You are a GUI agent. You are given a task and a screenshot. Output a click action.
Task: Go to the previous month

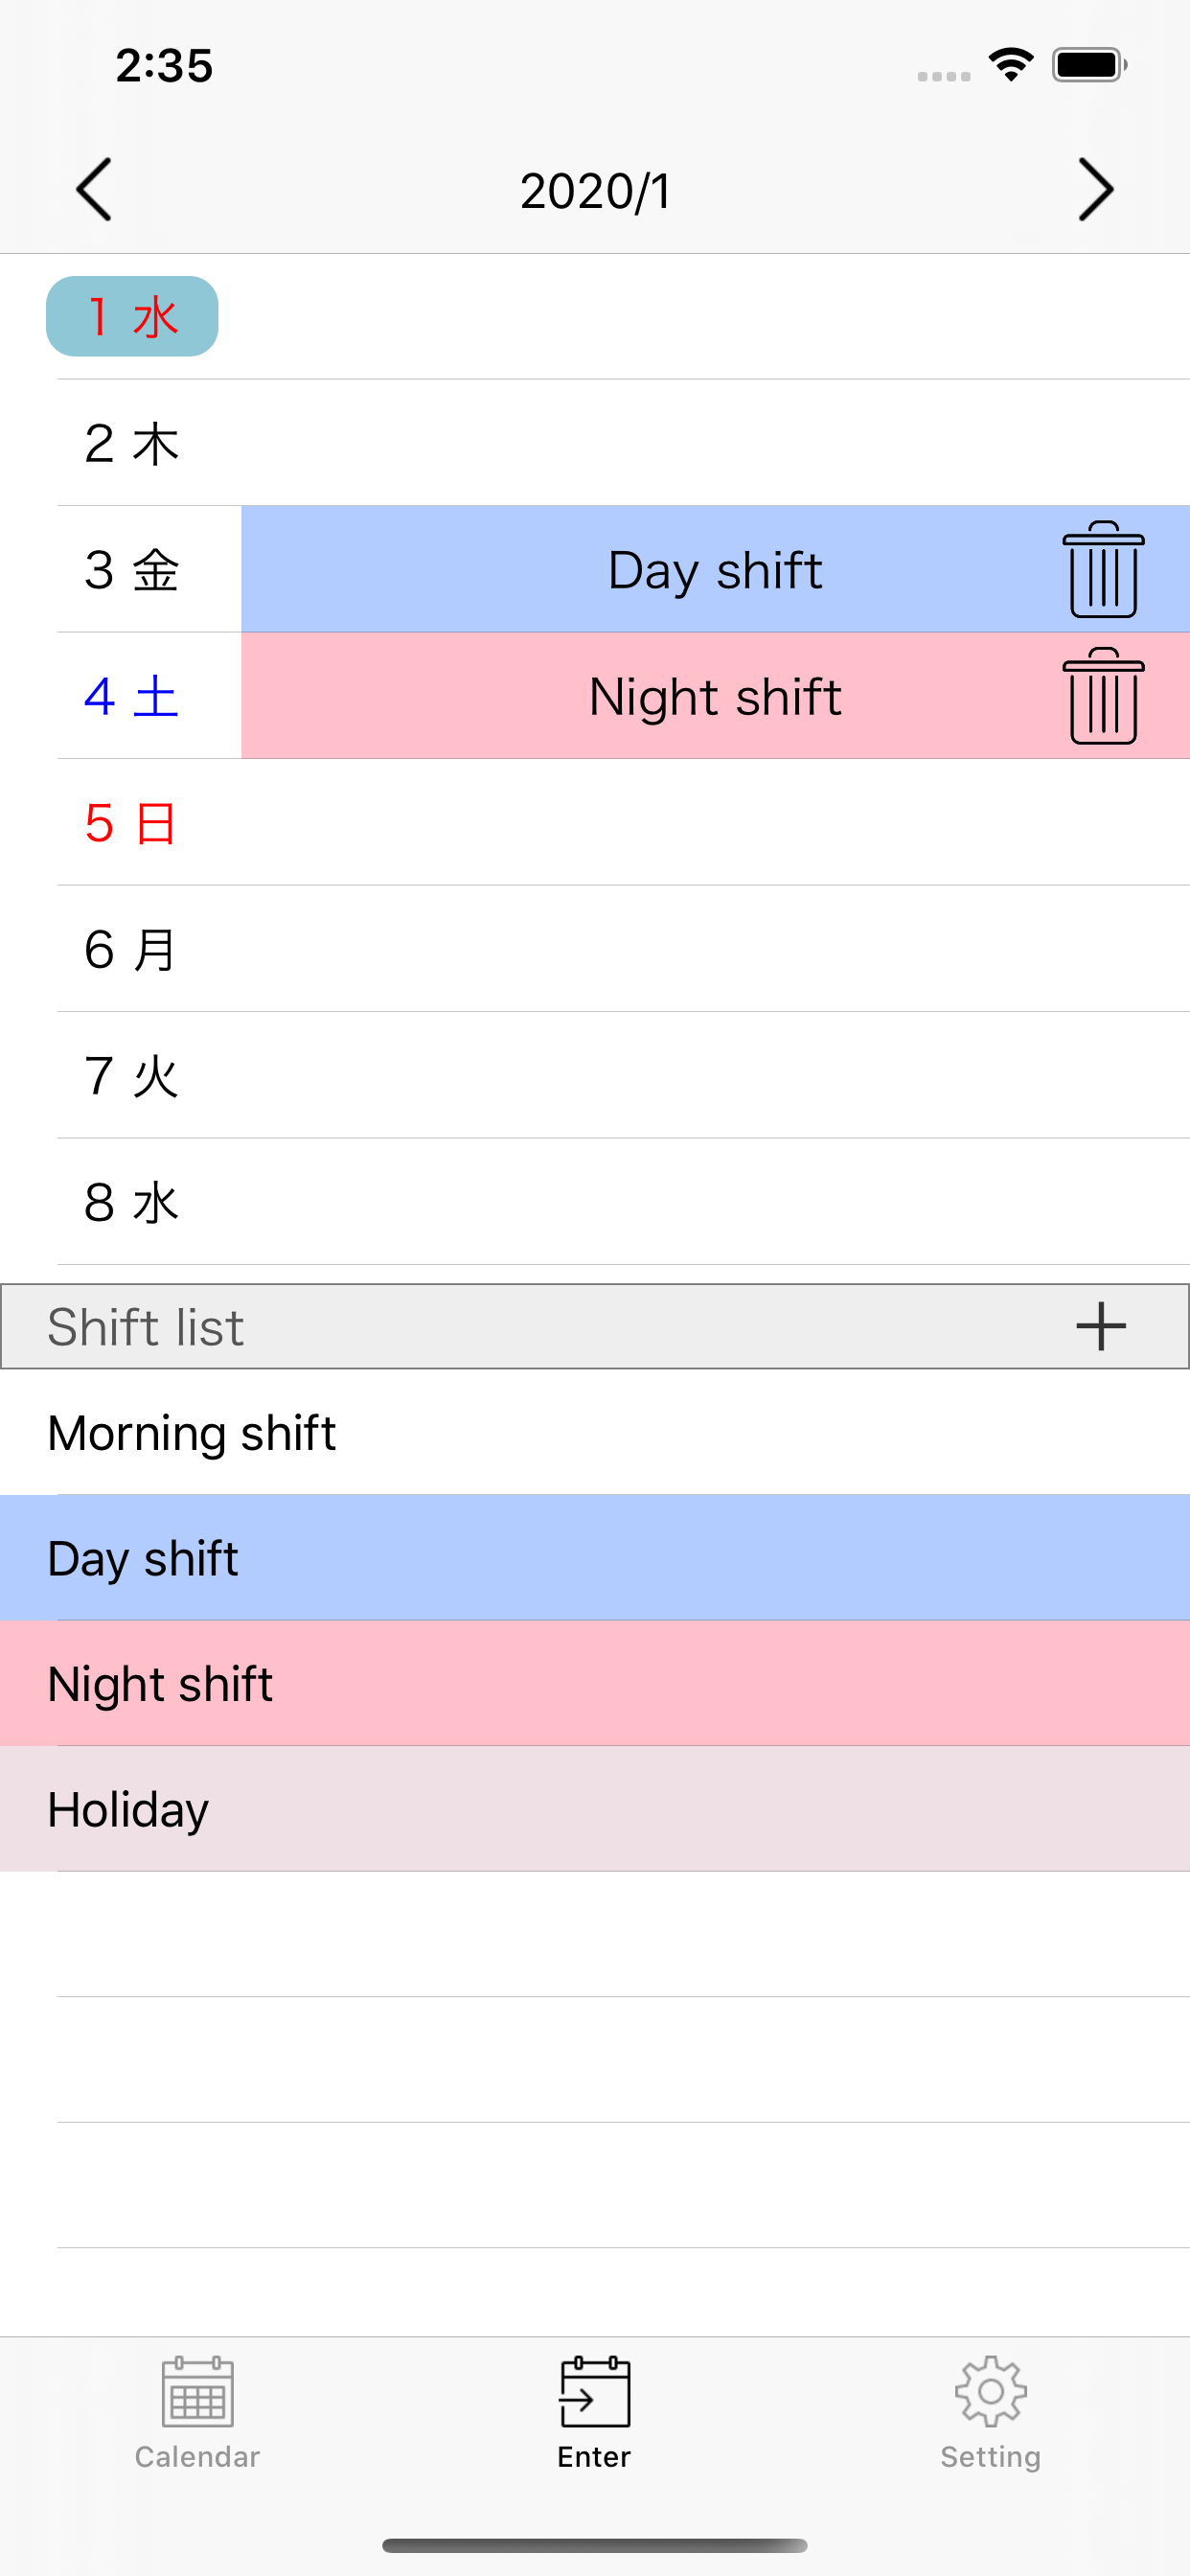coord(94,190)
